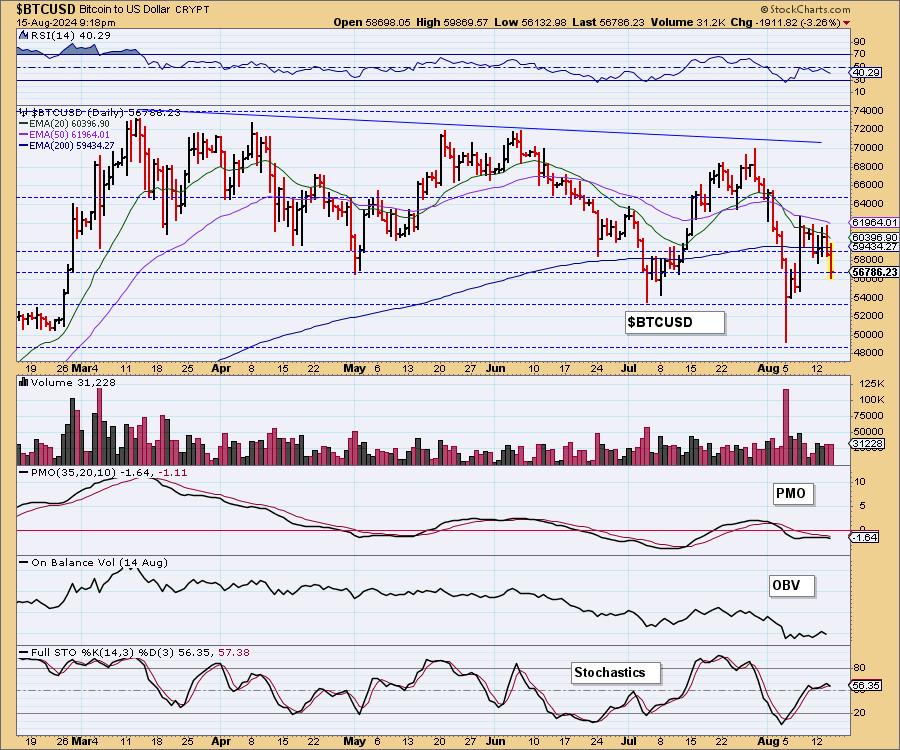Image resolution: width=900 pixels, height=750 pixels.
Task: Click the PMO annotation box
Action: [x=791, y=493]
